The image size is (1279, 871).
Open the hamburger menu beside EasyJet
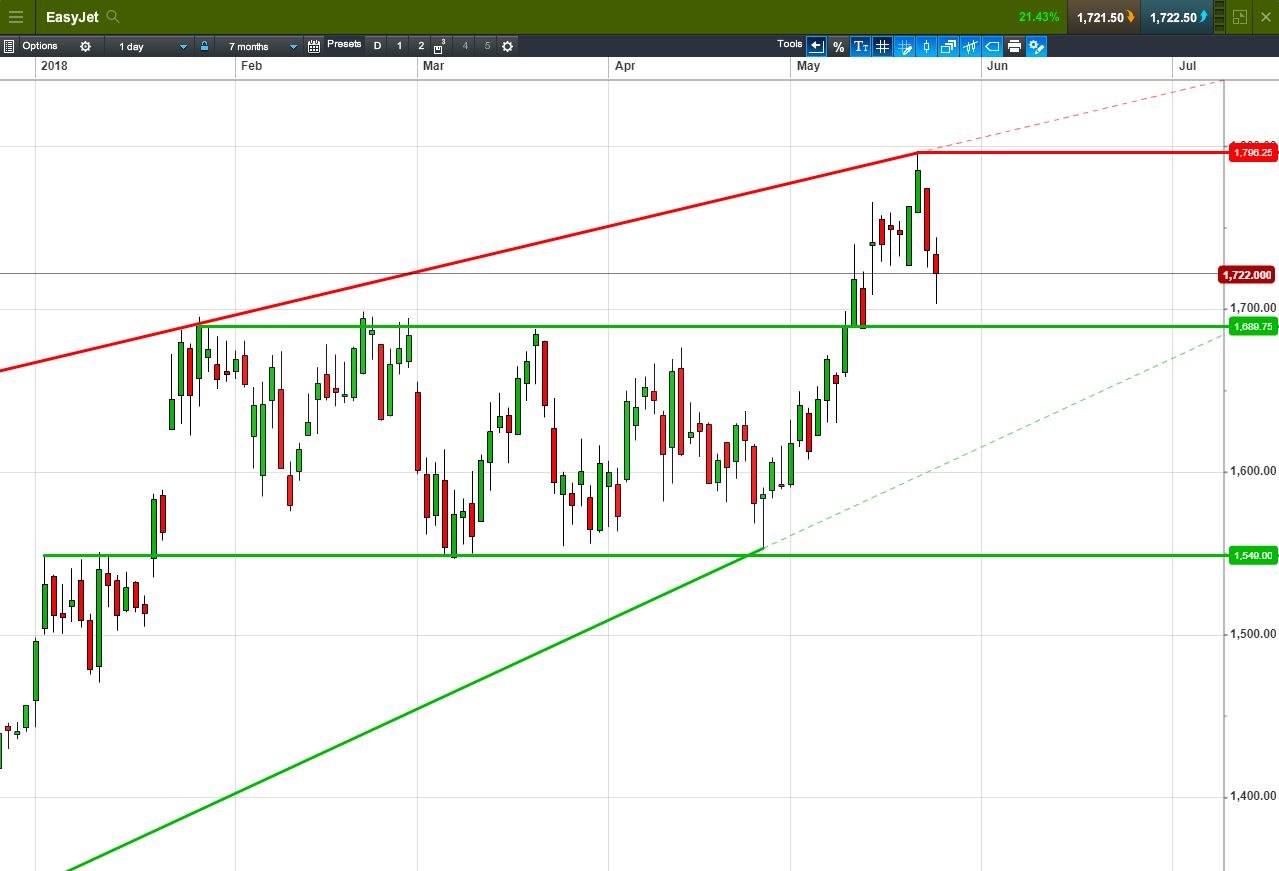click(x=15, y=17)
